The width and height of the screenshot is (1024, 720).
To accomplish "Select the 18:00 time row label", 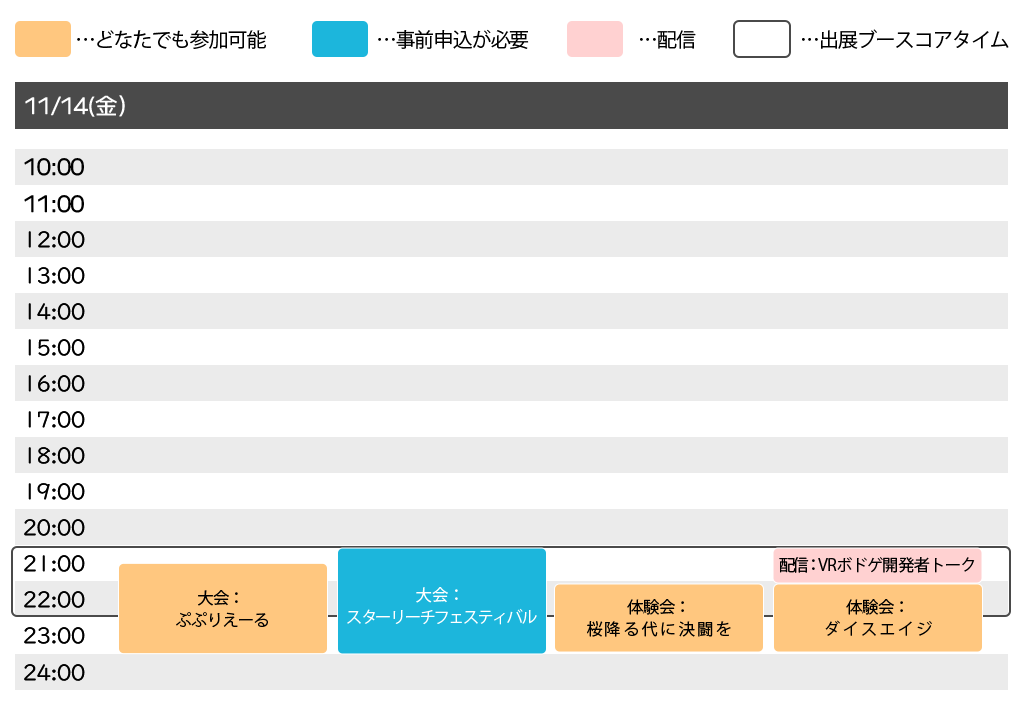I will pos(54,456).
